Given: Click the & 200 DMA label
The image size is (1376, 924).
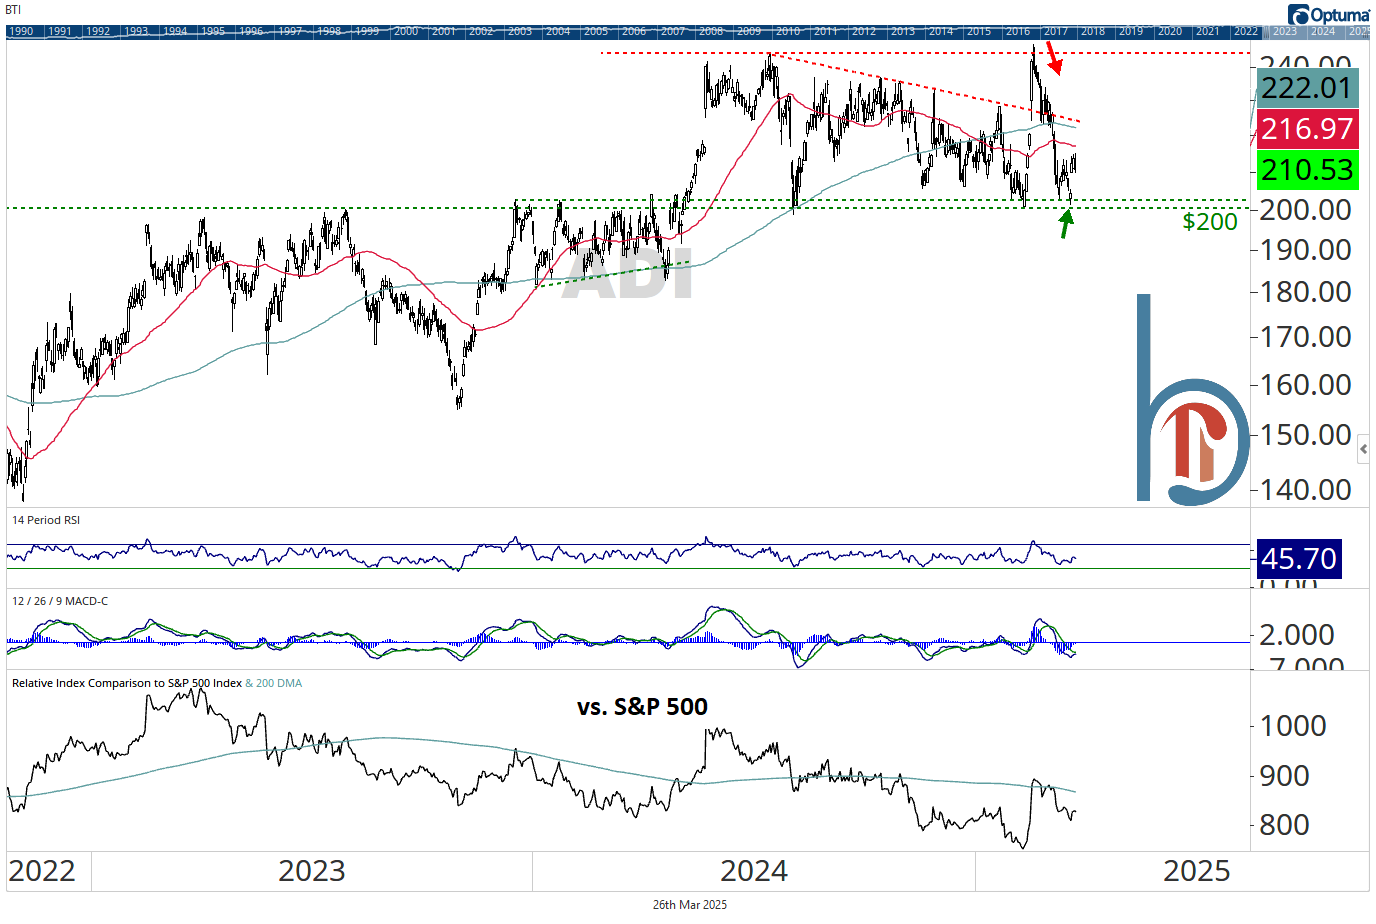Looking at the screenshot, I should tap(274, 684).
